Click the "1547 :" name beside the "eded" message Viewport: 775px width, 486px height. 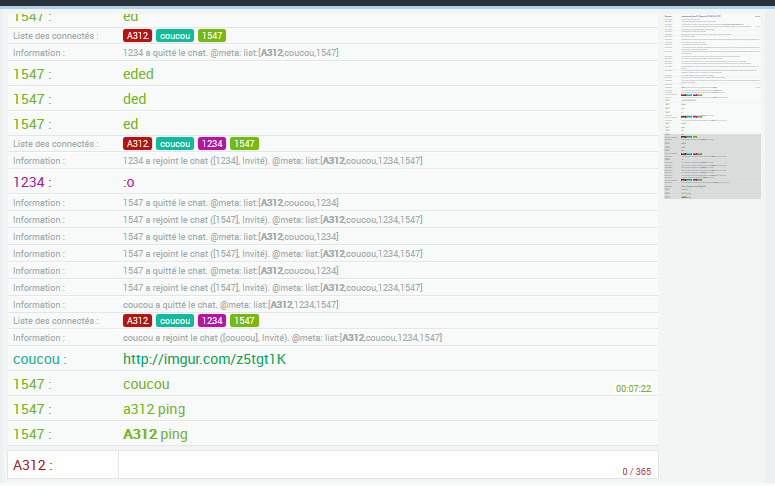(x=32, y=74)
